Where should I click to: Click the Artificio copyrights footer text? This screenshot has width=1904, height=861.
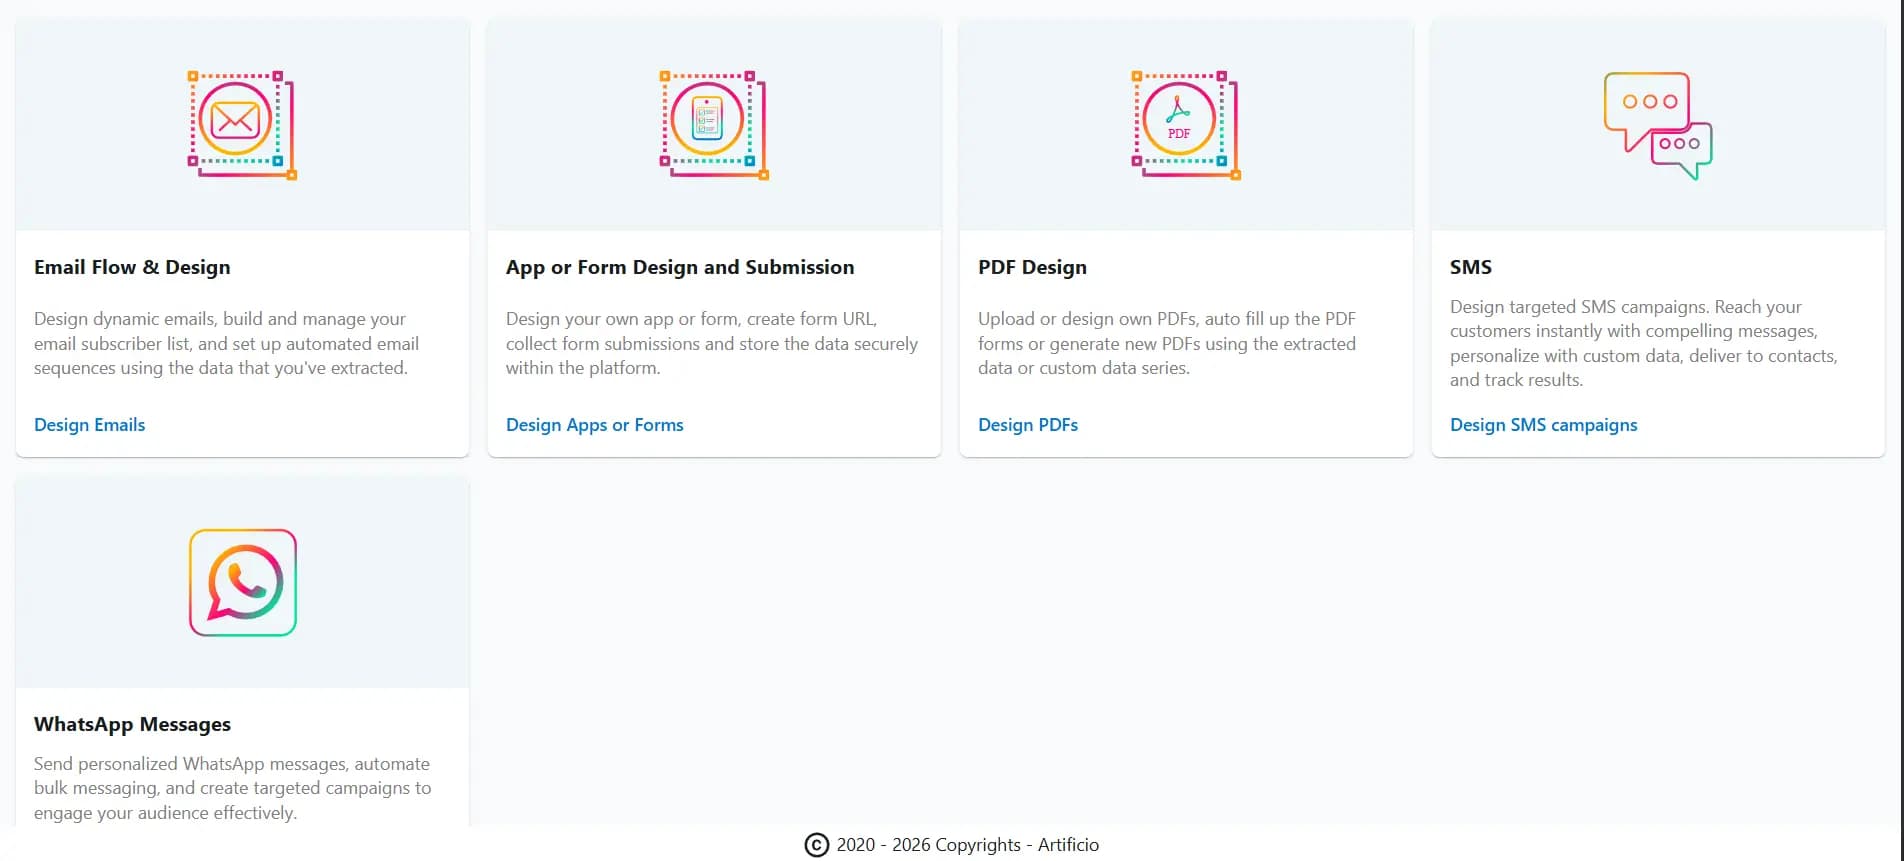967,845
